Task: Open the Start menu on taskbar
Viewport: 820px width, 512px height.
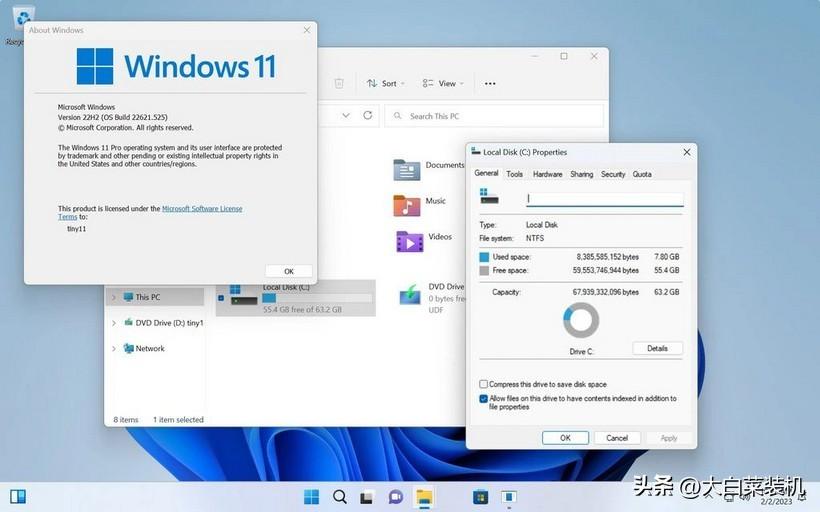Action: (311, 496)
